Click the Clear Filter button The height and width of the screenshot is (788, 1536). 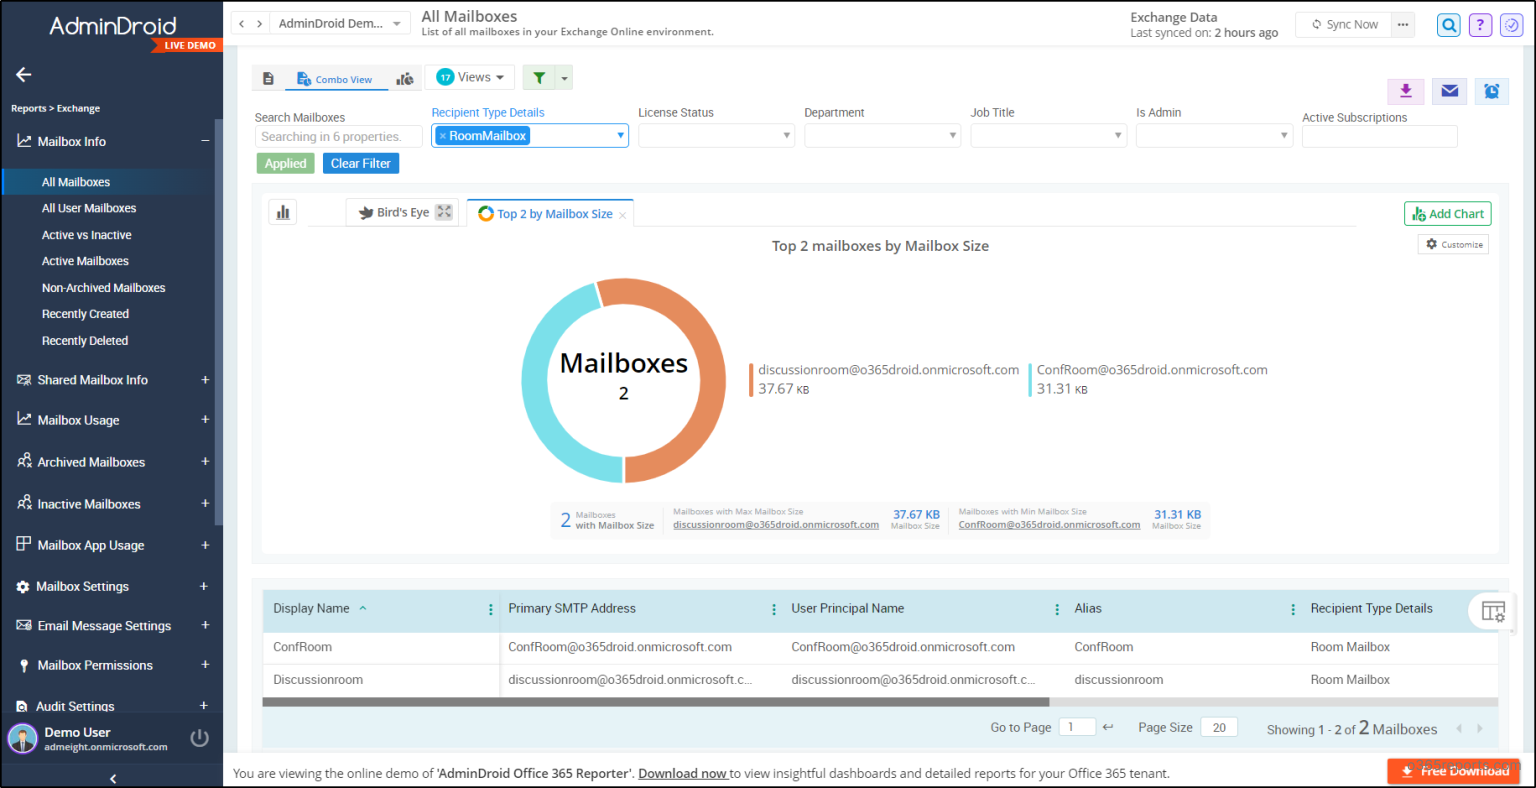pyautogui.click(x=360, y=163)
